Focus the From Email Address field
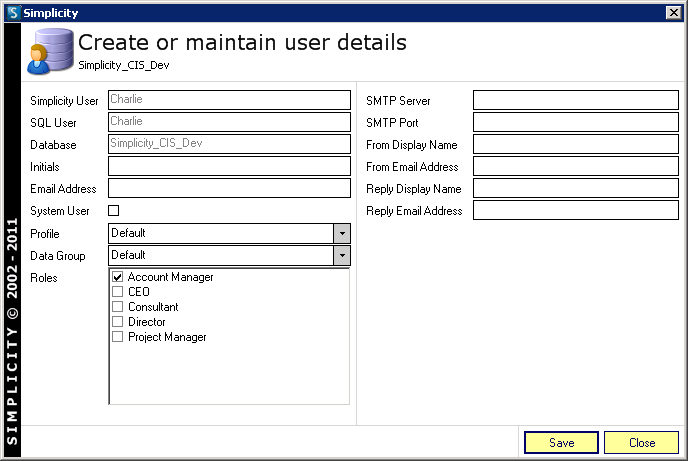 pyautogui.click(x=576, y=166)
